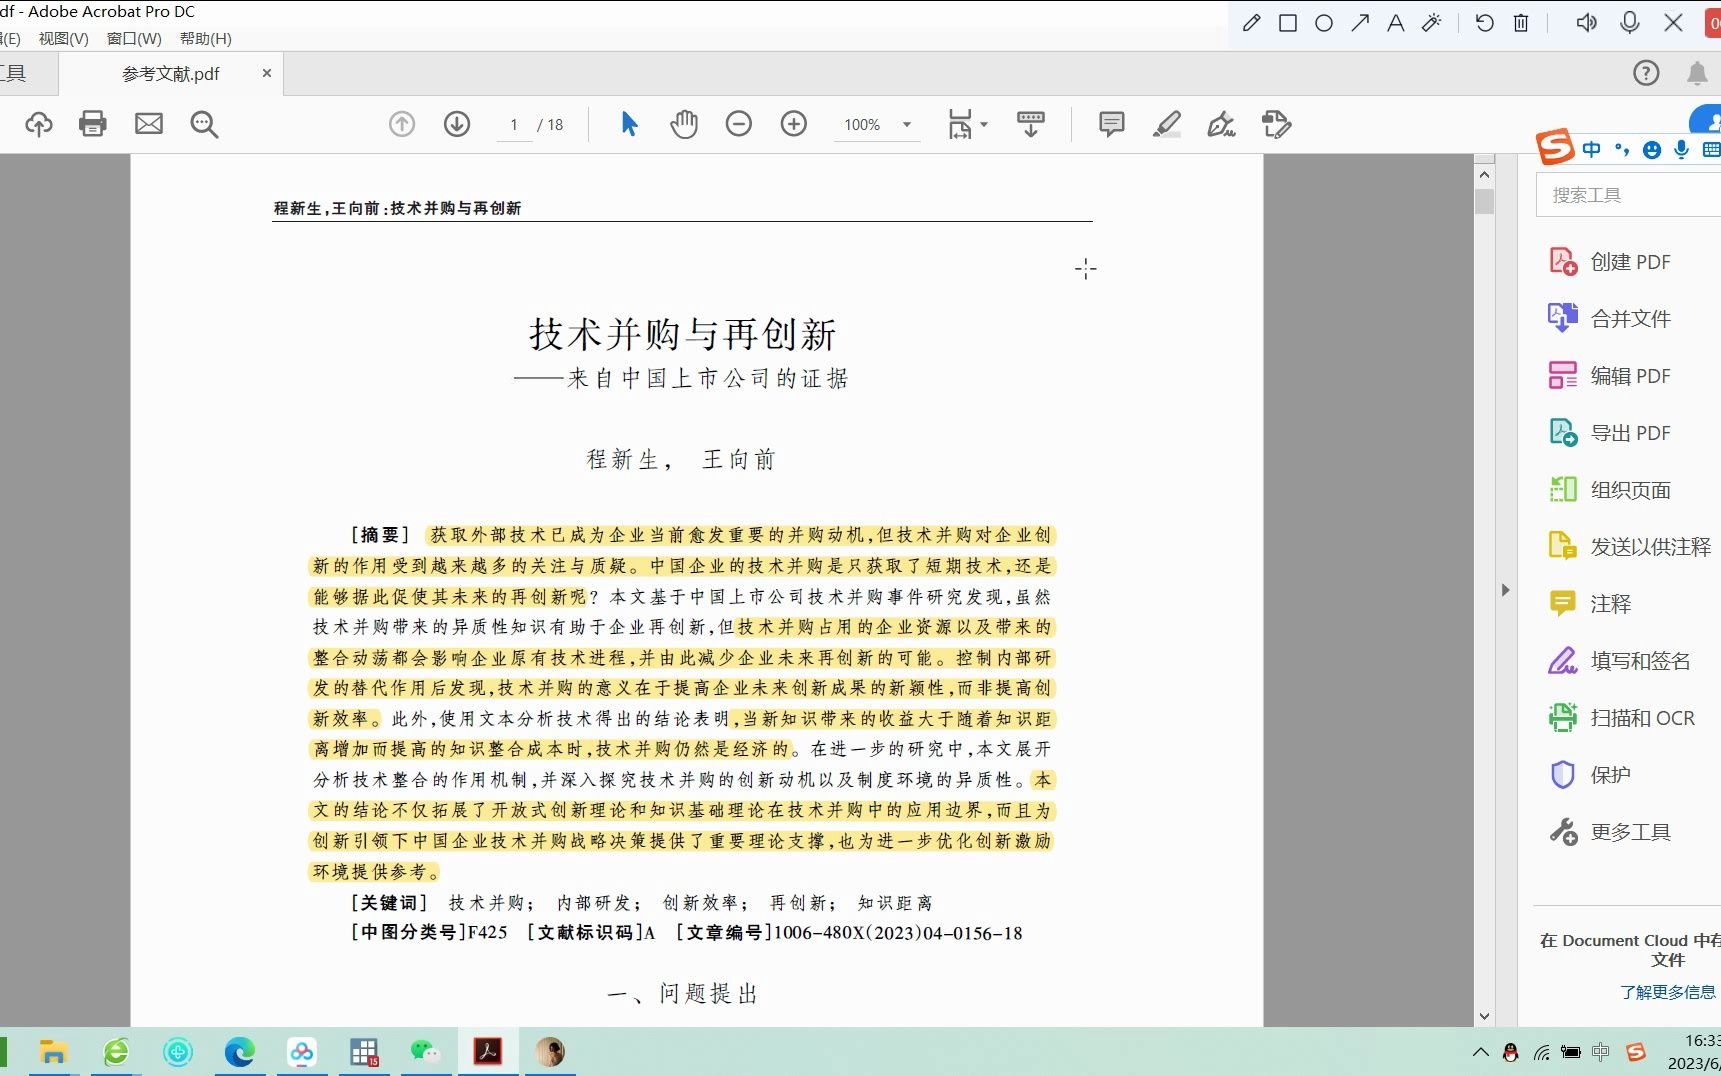Open the 更多工具 option
Image resolution: width=1721 pixels, height=1076 pixels.
[x=1610, y=832]
